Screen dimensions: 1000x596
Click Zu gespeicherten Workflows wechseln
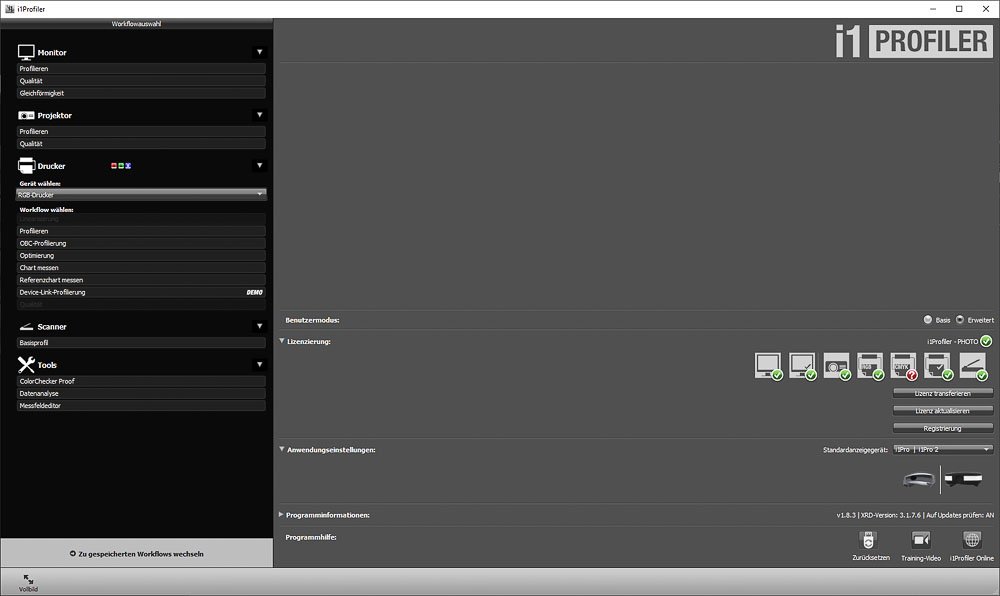[136, 553]
